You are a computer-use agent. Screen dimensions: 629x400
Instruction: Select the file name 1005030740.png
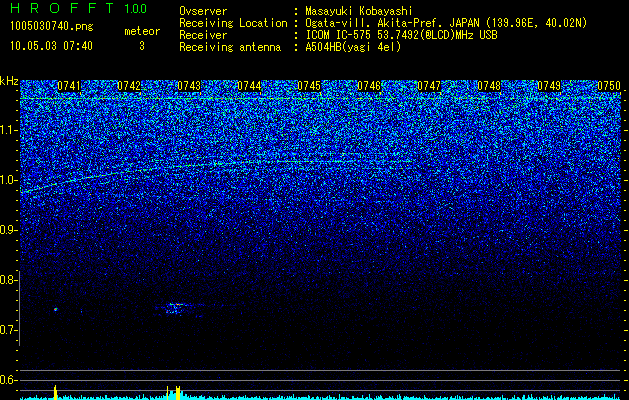click(51, 27)
